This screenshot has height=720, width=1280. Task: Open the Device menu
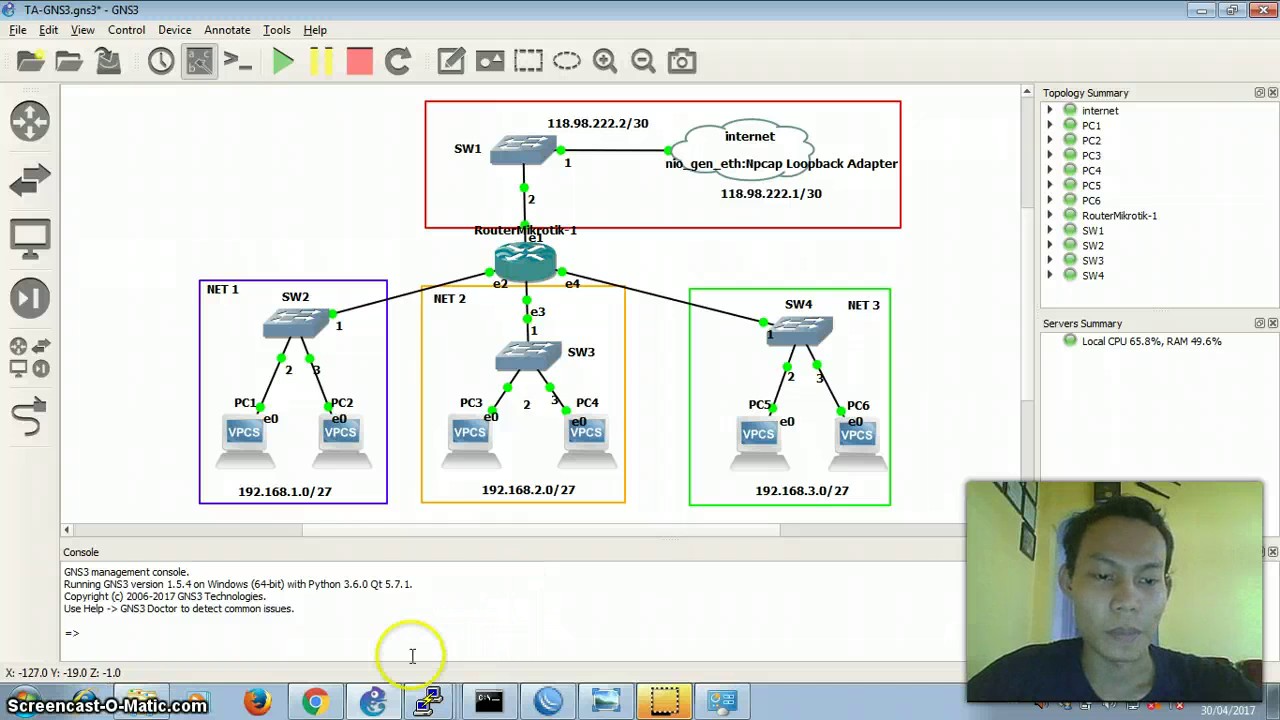[174, 30]
